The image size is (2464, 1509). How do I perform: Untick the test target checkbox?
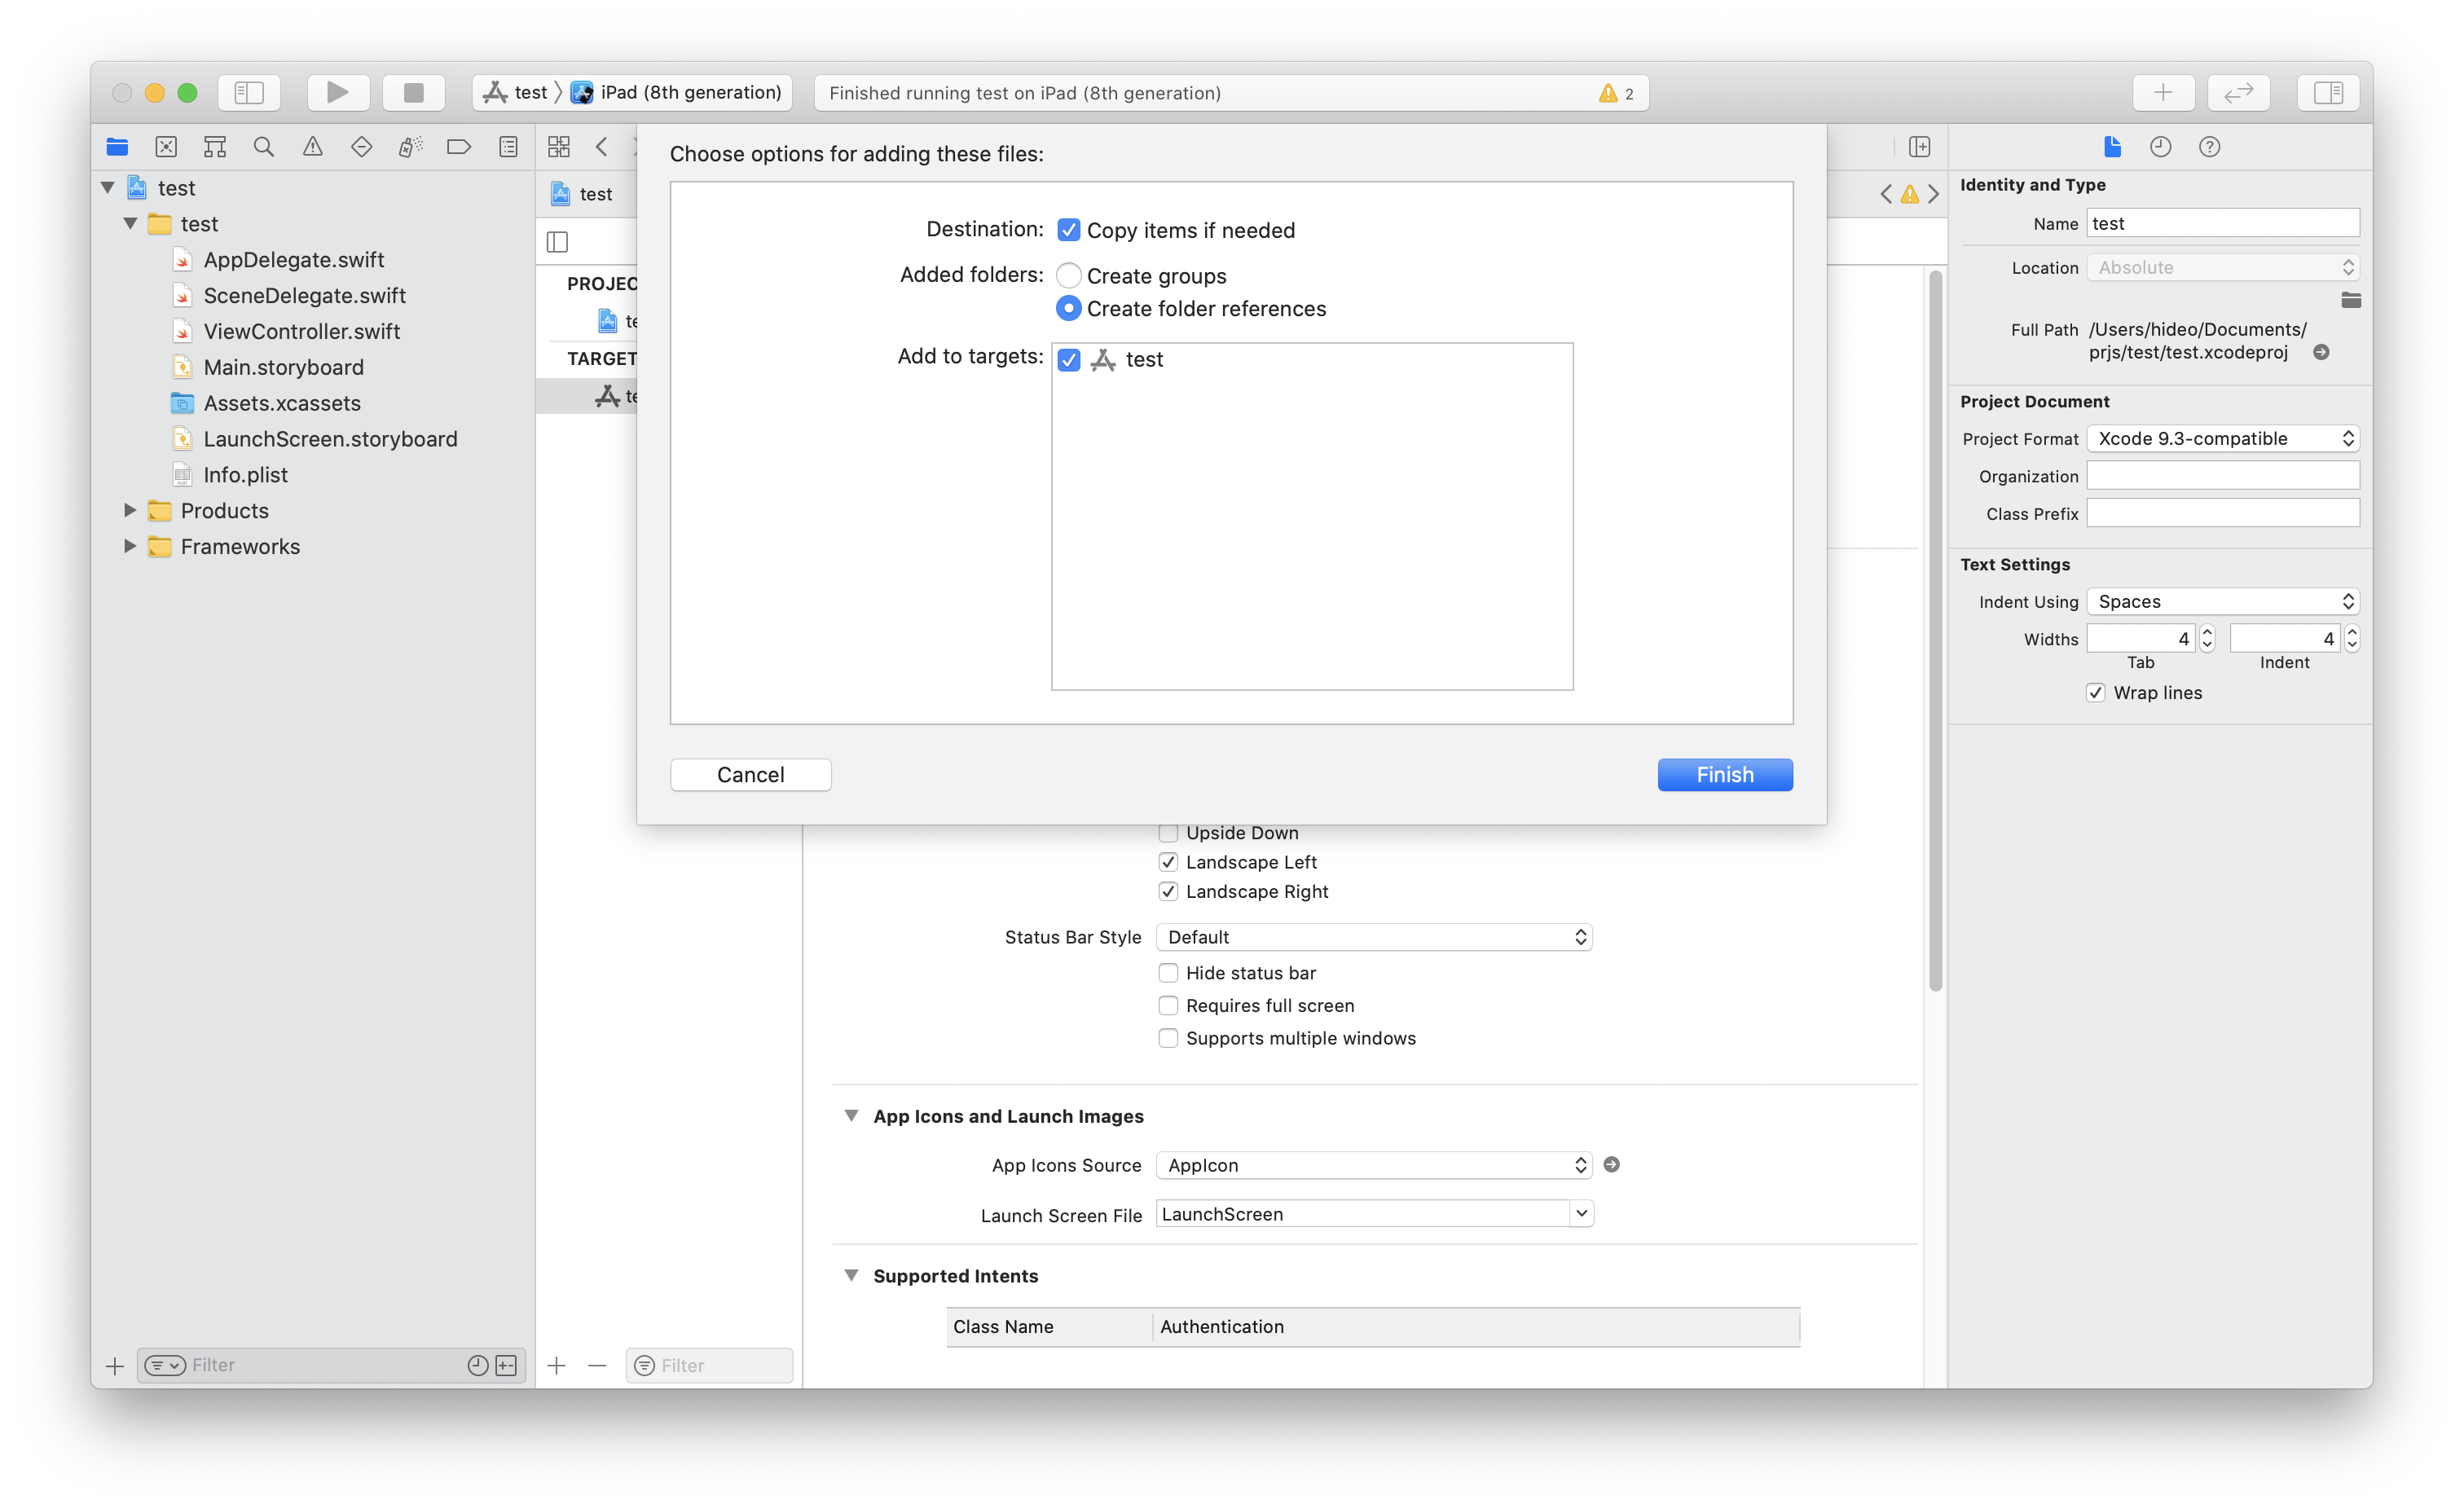(1069, 360)
